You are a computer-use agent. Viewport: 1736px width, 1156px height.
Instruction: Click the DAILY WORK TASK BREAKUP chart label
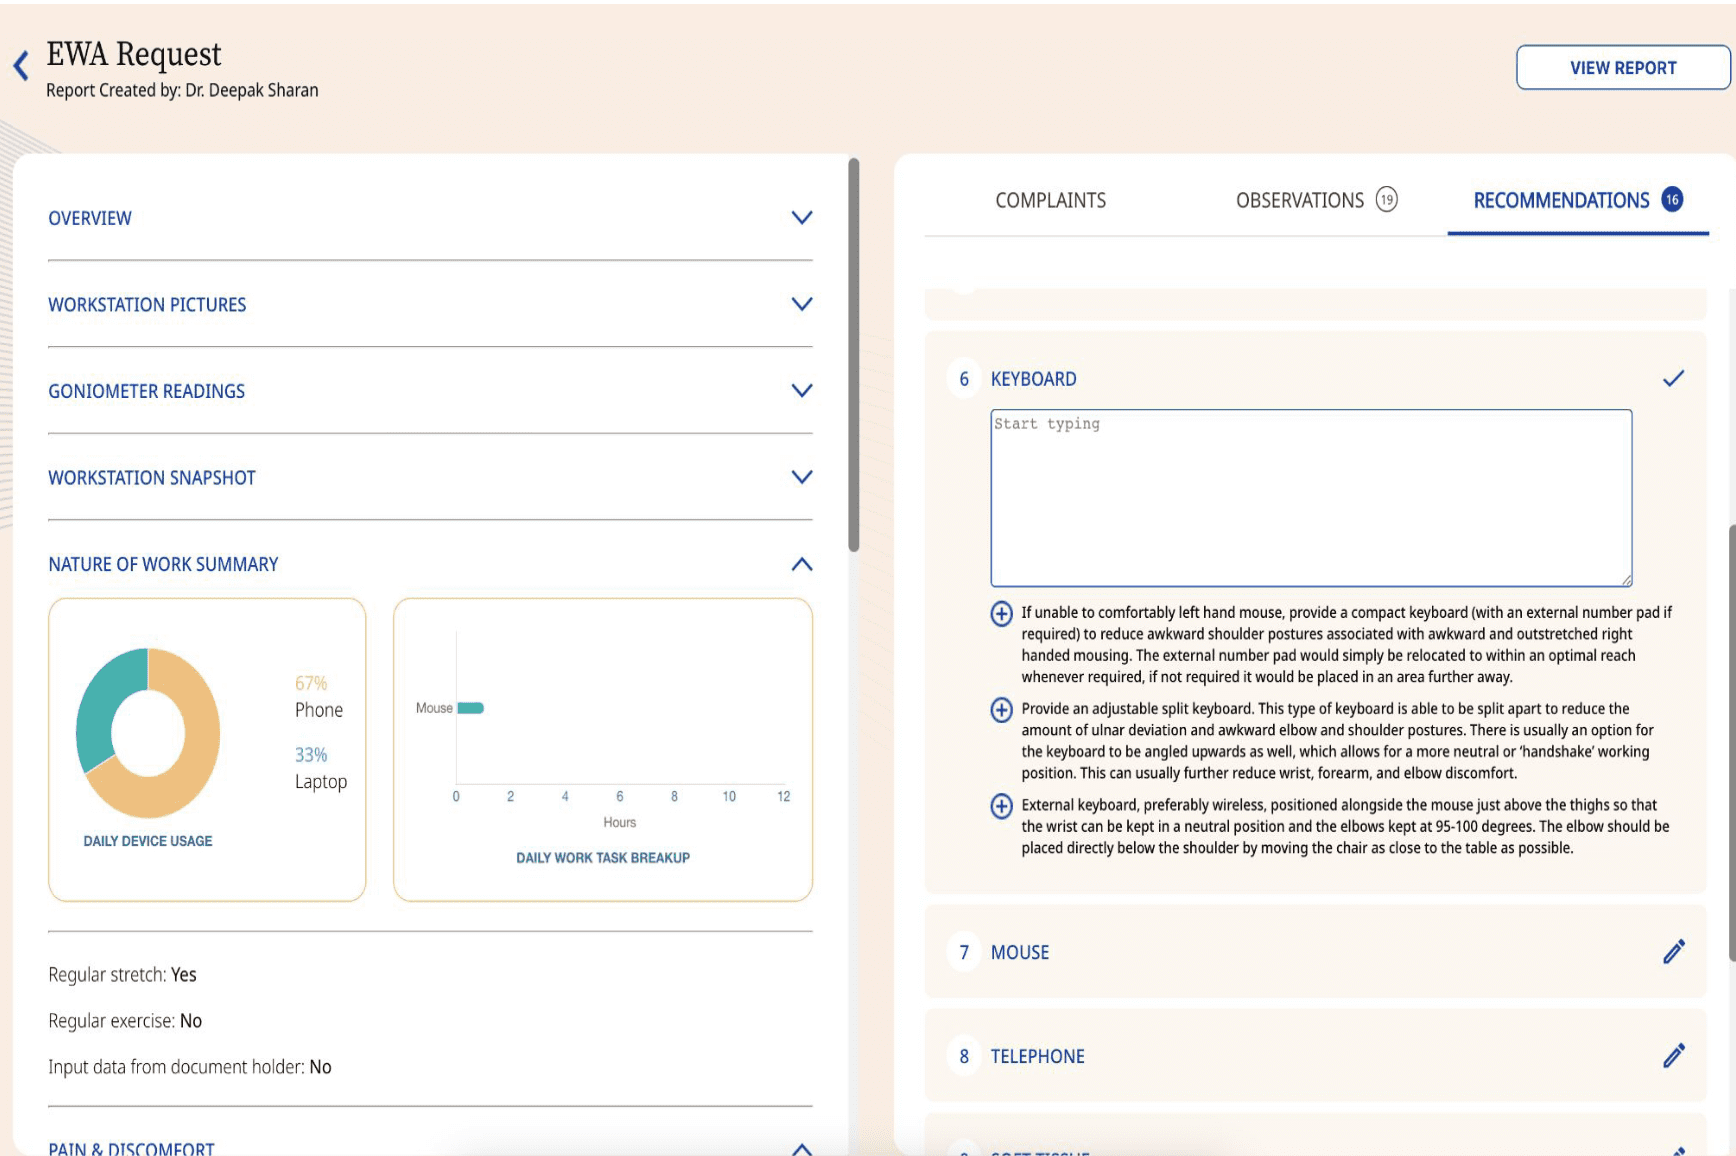[x=603, y=858]
